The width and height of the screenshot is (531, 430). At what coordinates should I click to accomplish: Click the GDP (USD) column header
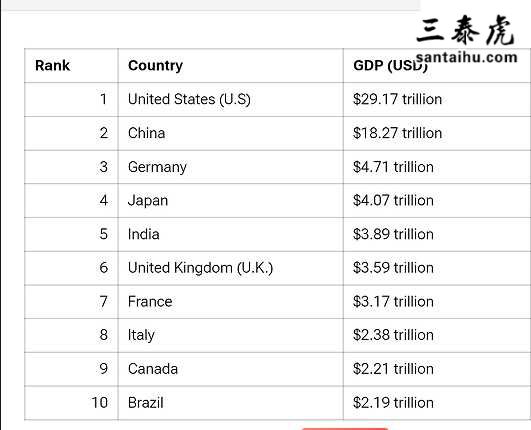[390, 65]
